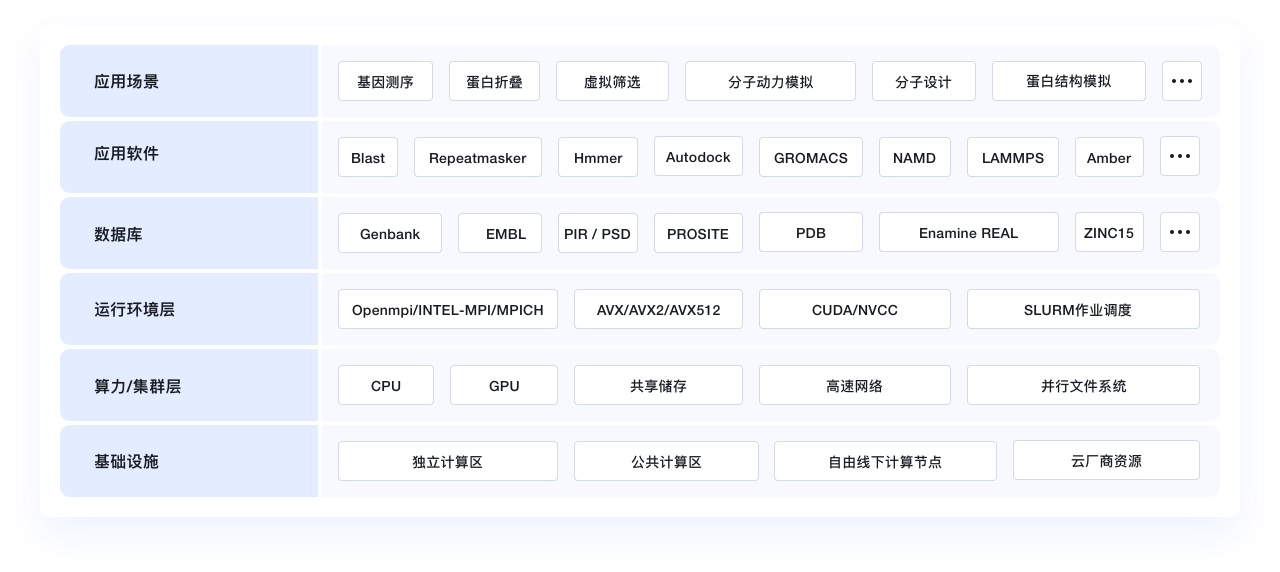1280x572 pixels.
Task: Click the 独立计算区 box
Action: coord(448,461)
